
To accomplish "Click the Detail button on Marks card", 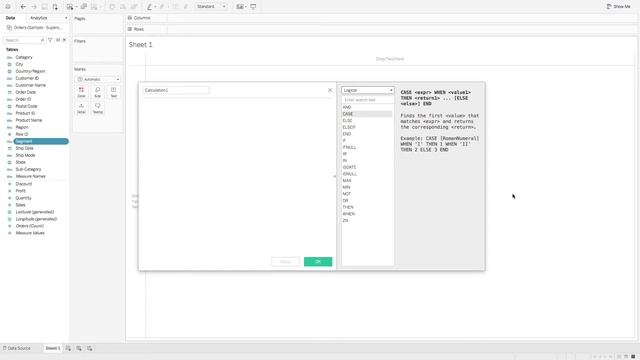I will (82, 108).
